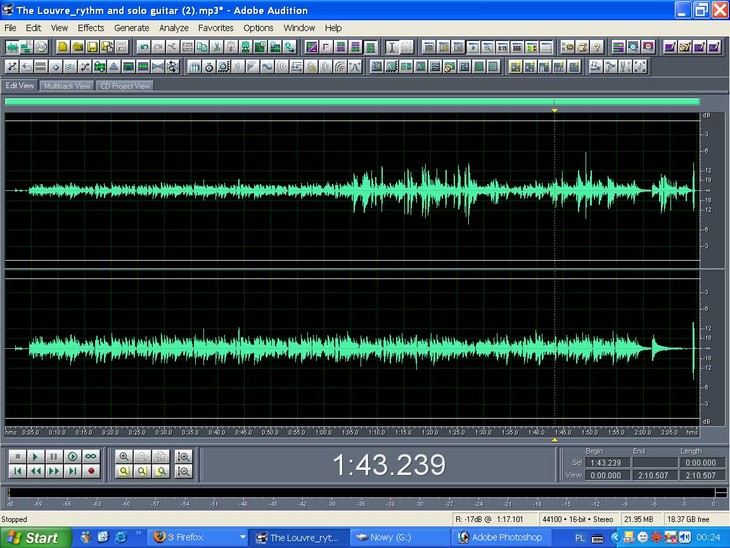Click the CD project view disc icon
This screenshot has width=730, height=548.
click(41, 47)
